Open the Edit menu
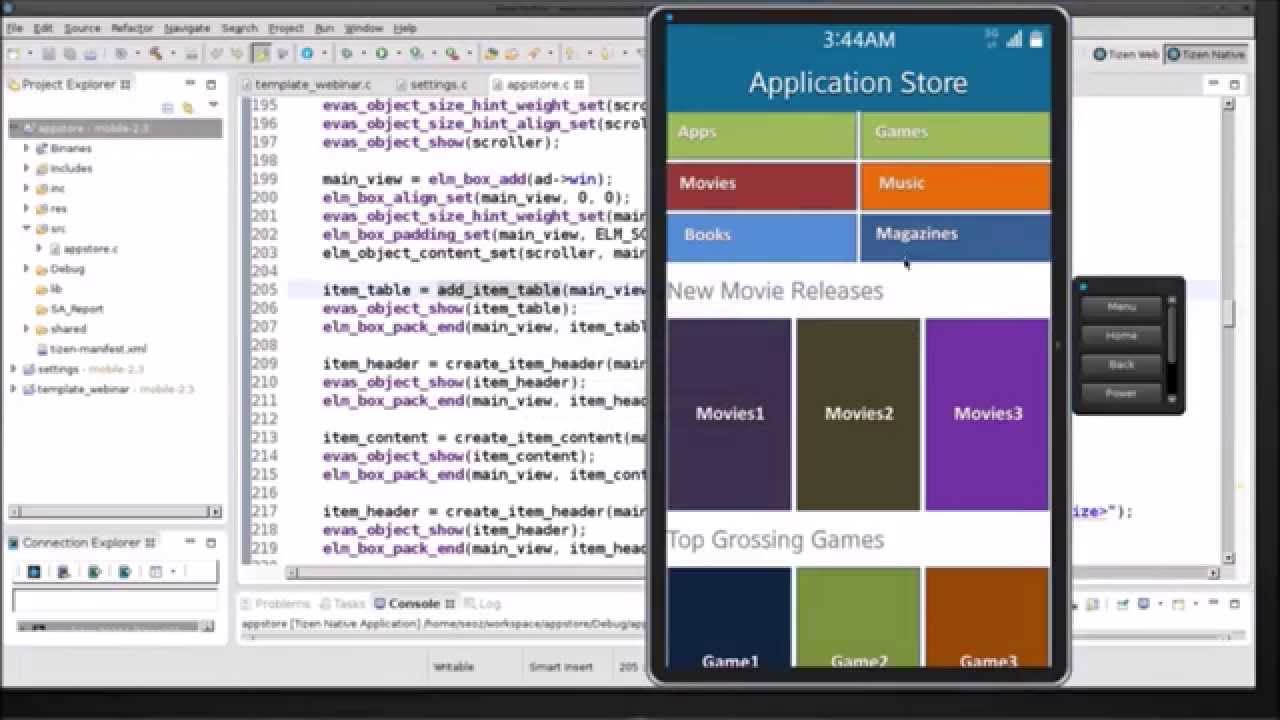Screen dimensions: 1280x720 click(x=44, y=28)
